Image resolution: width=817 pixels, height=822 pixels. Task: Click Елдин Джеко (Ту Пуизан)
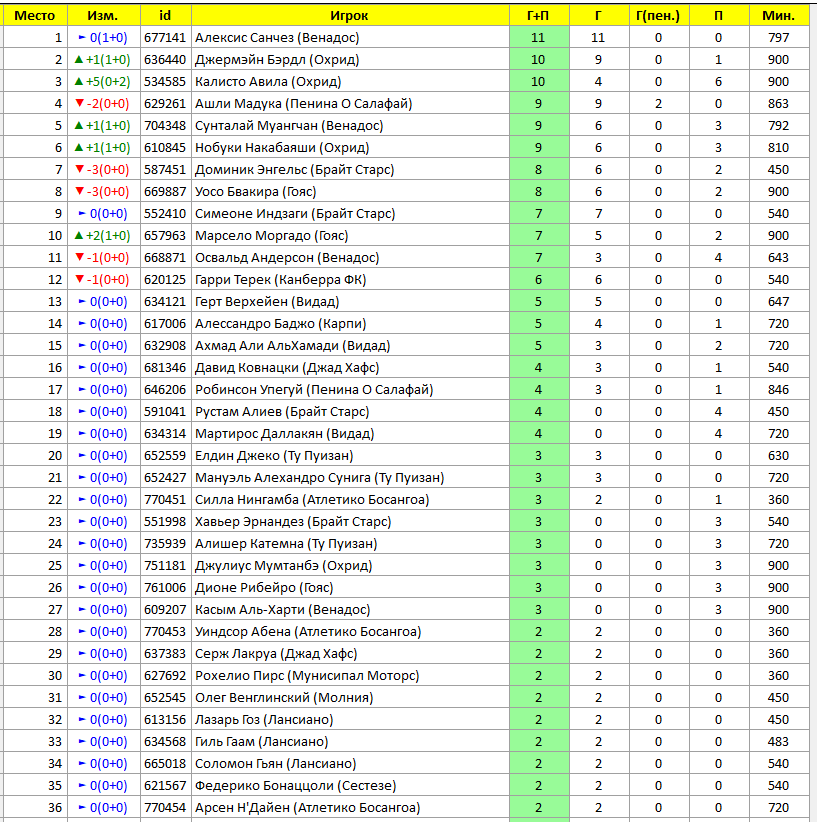coord(350,456)
